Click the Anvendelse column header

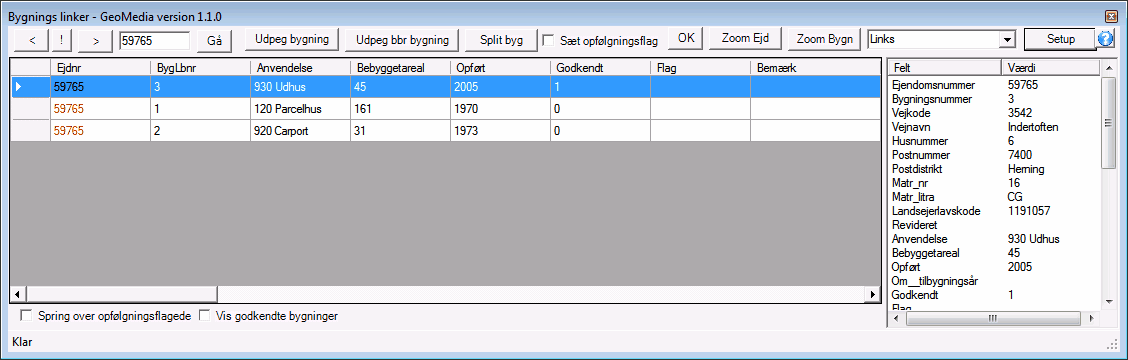(x=300, y=68)
